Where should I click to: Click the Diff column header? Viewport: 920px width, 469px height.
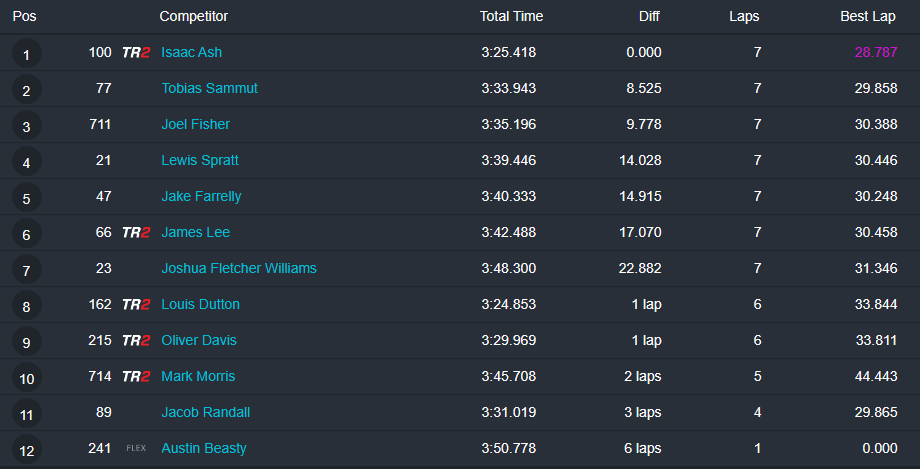point(649,16)
